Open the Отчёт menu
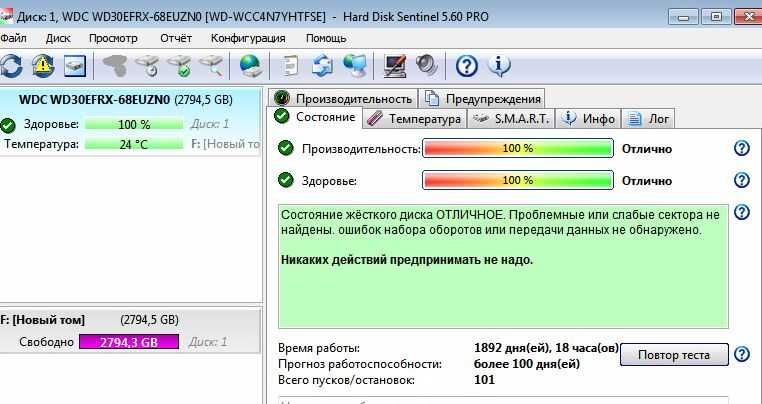This screenshot has width=762, height=404. [176, 38]
